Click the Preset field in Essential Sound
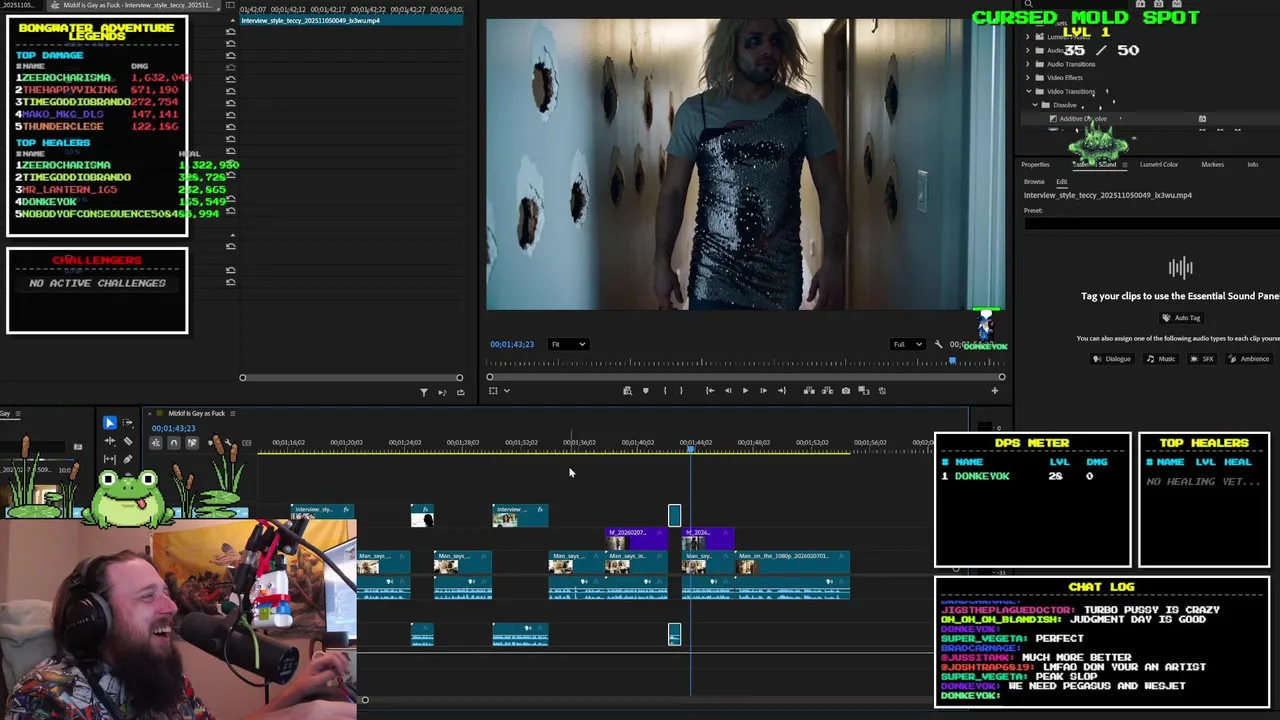 point(1151,222)
